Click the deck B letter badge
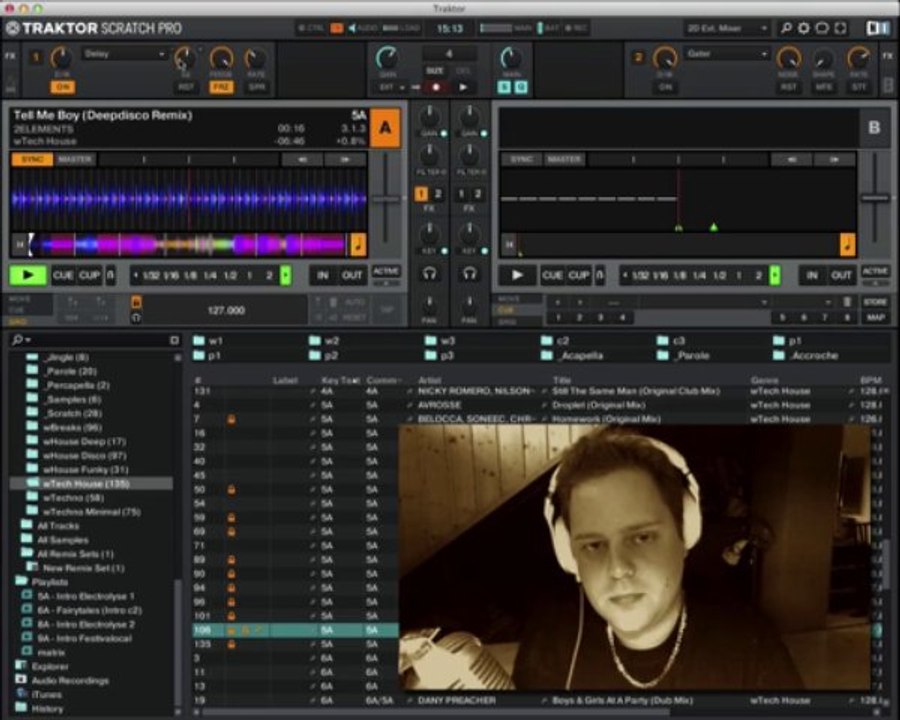This screenshot has width=900, height=720. (874, 127)
